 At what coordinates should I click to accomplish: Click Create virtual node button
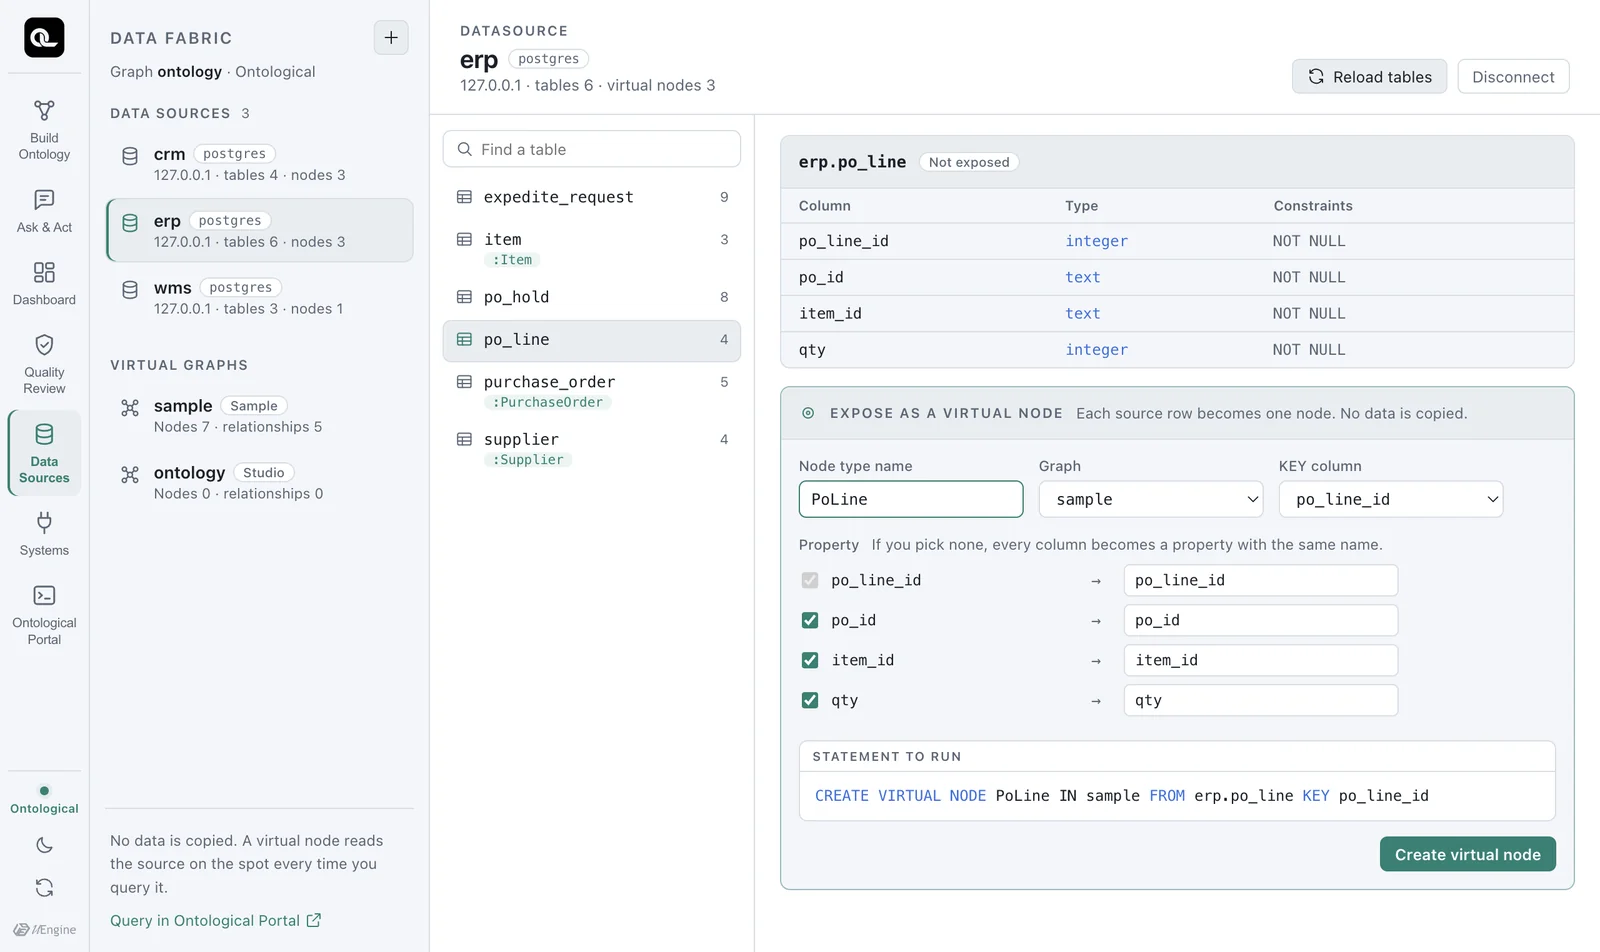[1467, 854]
